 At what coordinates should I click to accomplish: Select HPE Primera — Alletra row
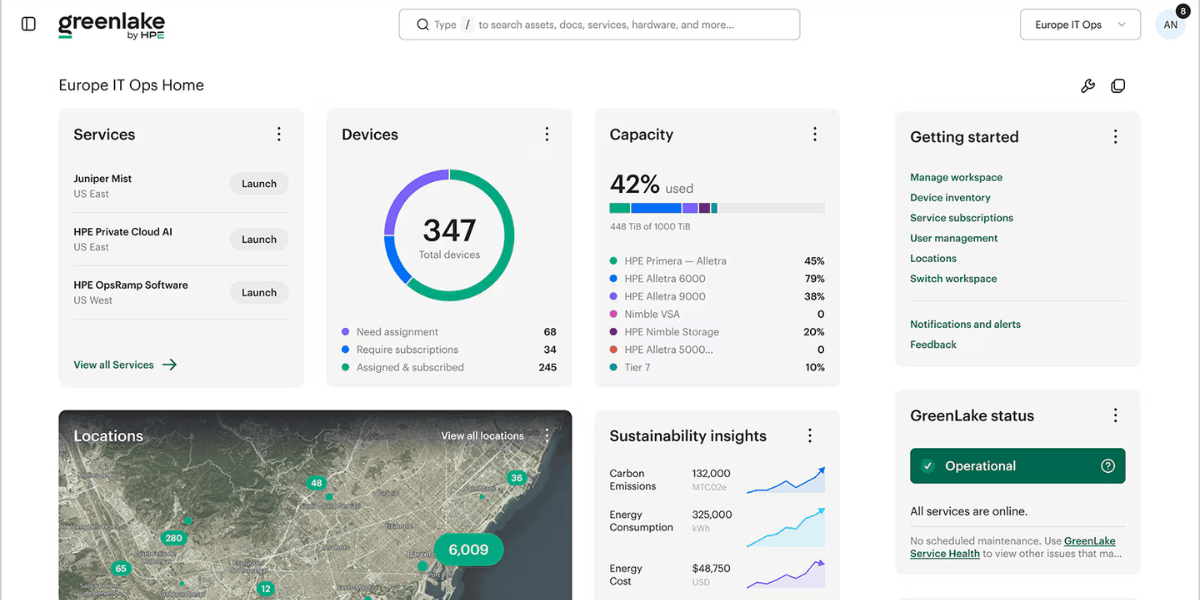pos(717,261)
